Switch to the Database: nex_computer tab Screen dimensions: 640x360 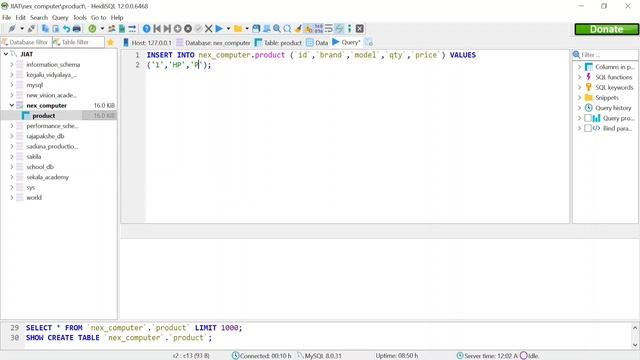click(x=213, y=42)
